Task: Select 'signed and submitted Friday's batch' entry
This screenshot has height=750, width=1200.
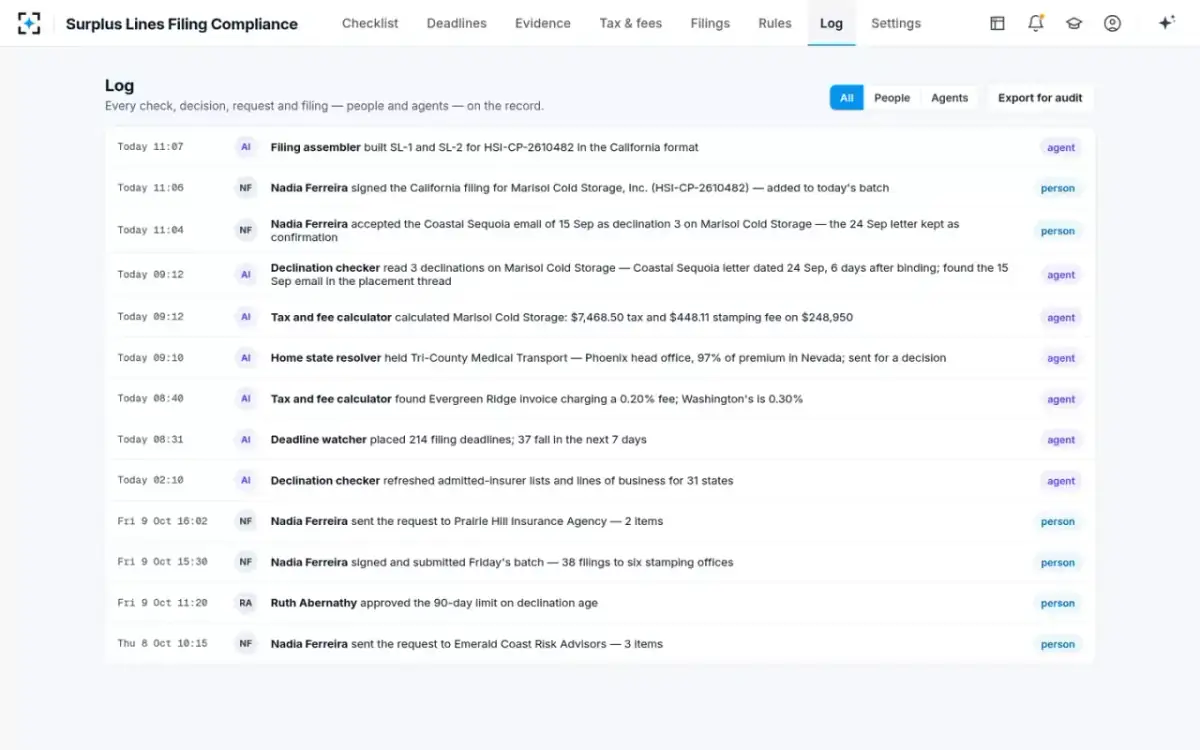Action: [x=600, y=562]
